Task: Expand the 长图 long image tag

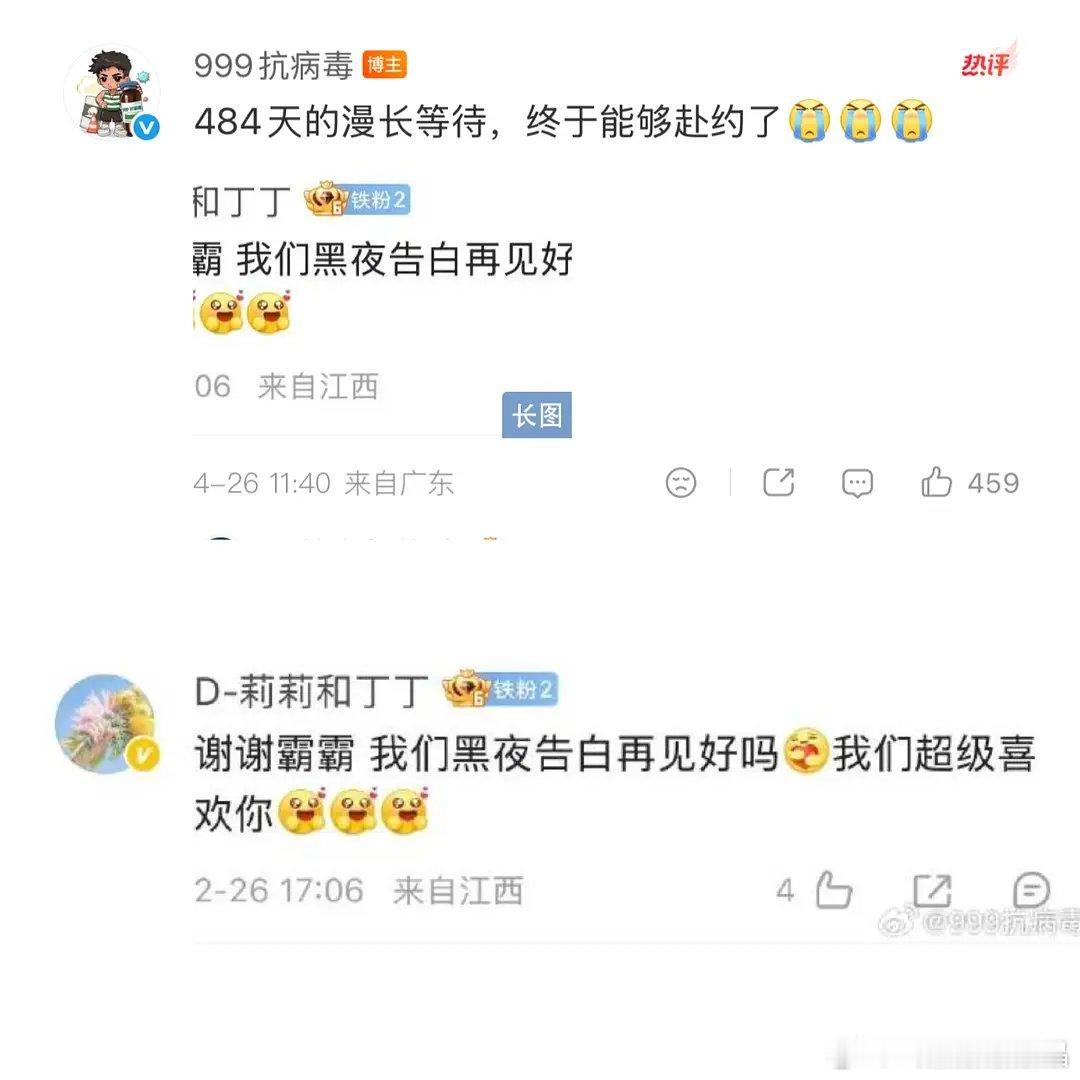Action: pyautogui.click(x=537, y=415)
